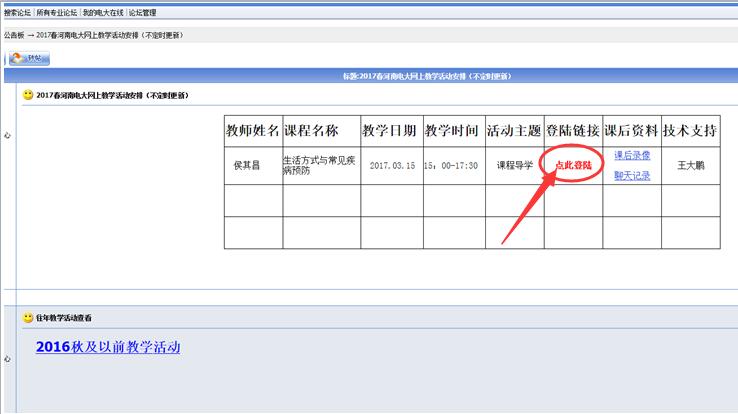Viewport: 738px width, 414px height.
Task: Open the 所有专业论坛 menu
Action: point(56,13)
